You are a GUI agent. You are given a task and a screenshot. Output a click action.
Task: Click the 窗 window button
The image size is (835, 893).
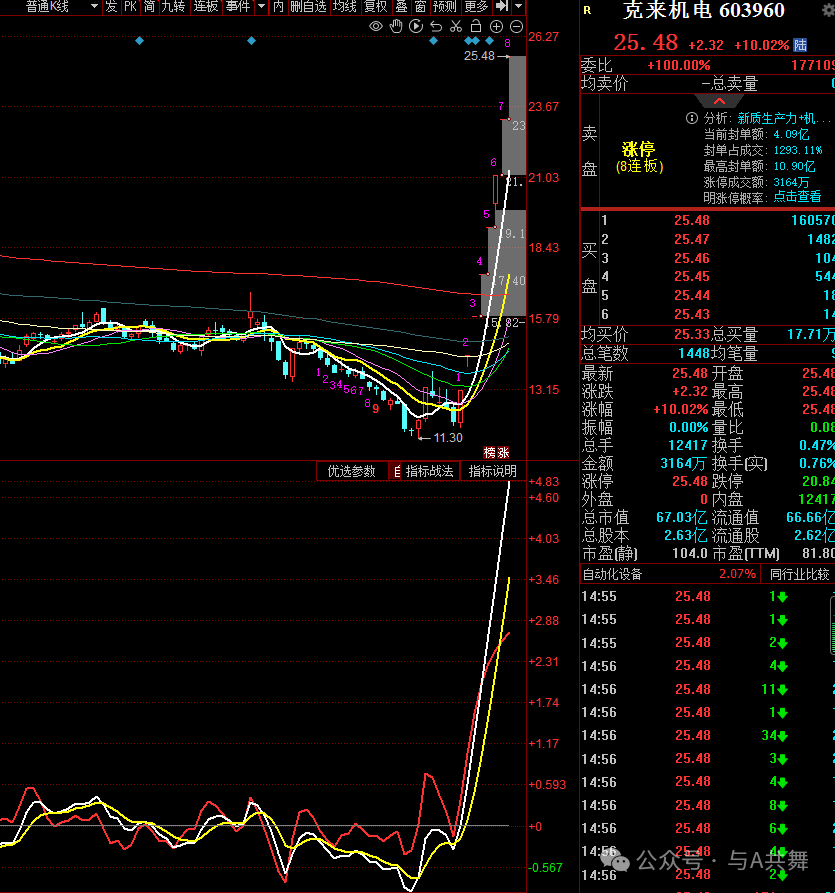click(x=420, y=7)
